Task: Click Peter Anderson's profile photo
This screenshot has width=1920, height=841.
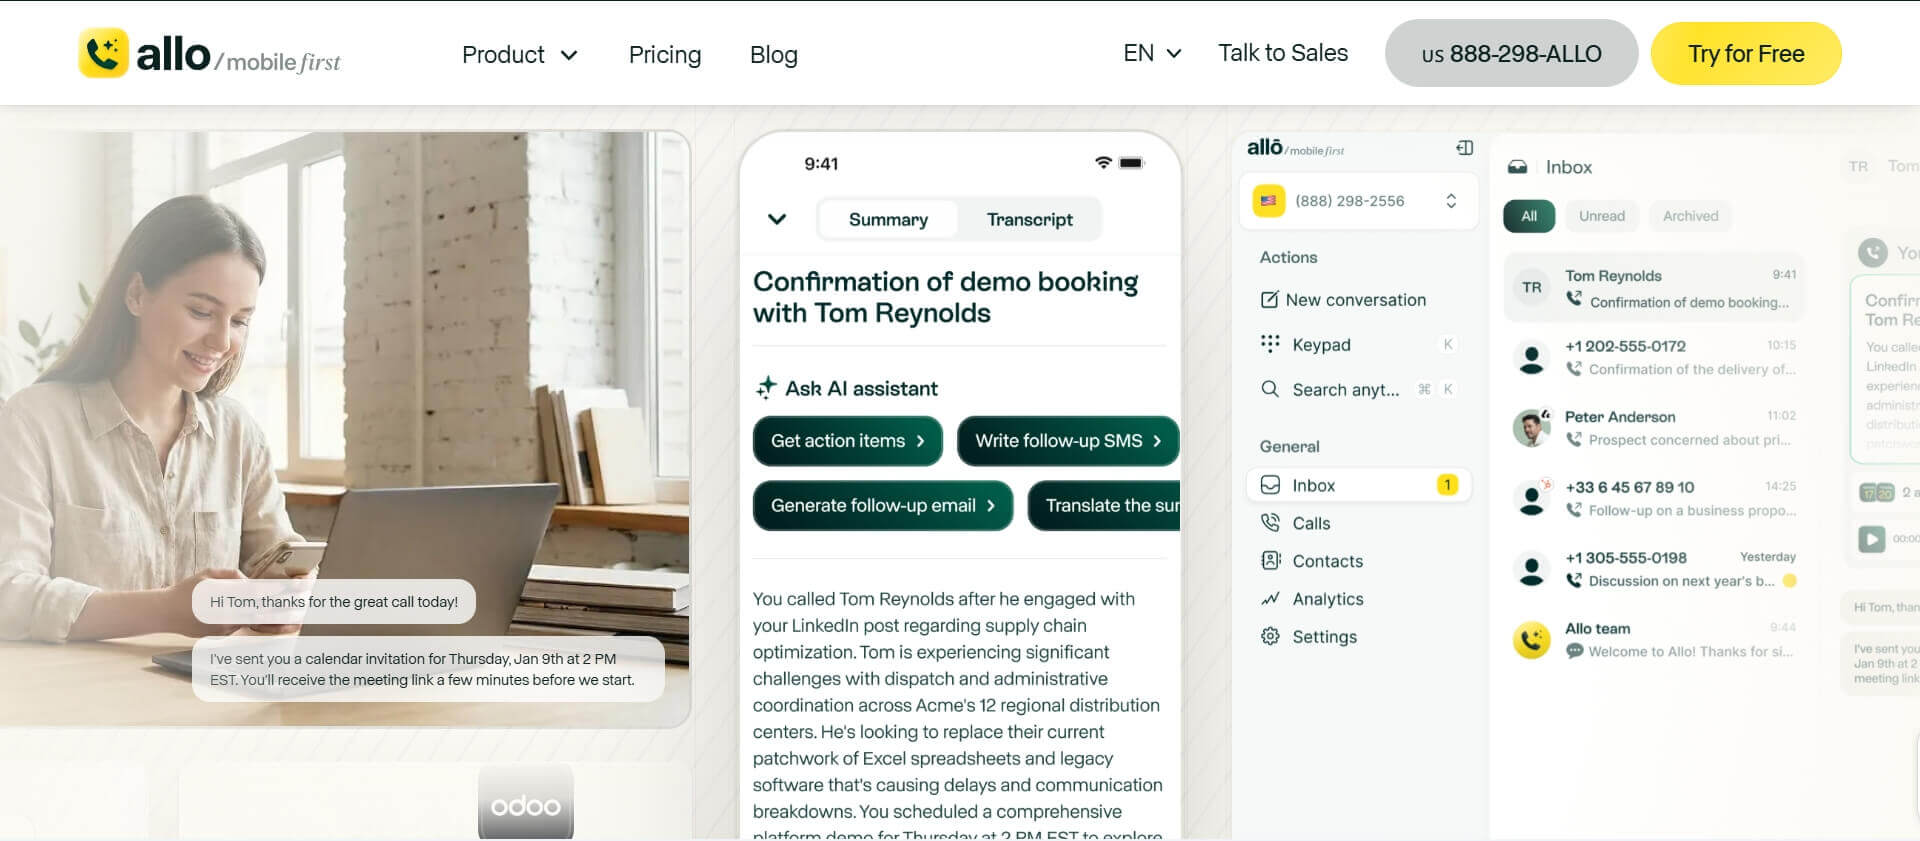Action: [1531, 428]
